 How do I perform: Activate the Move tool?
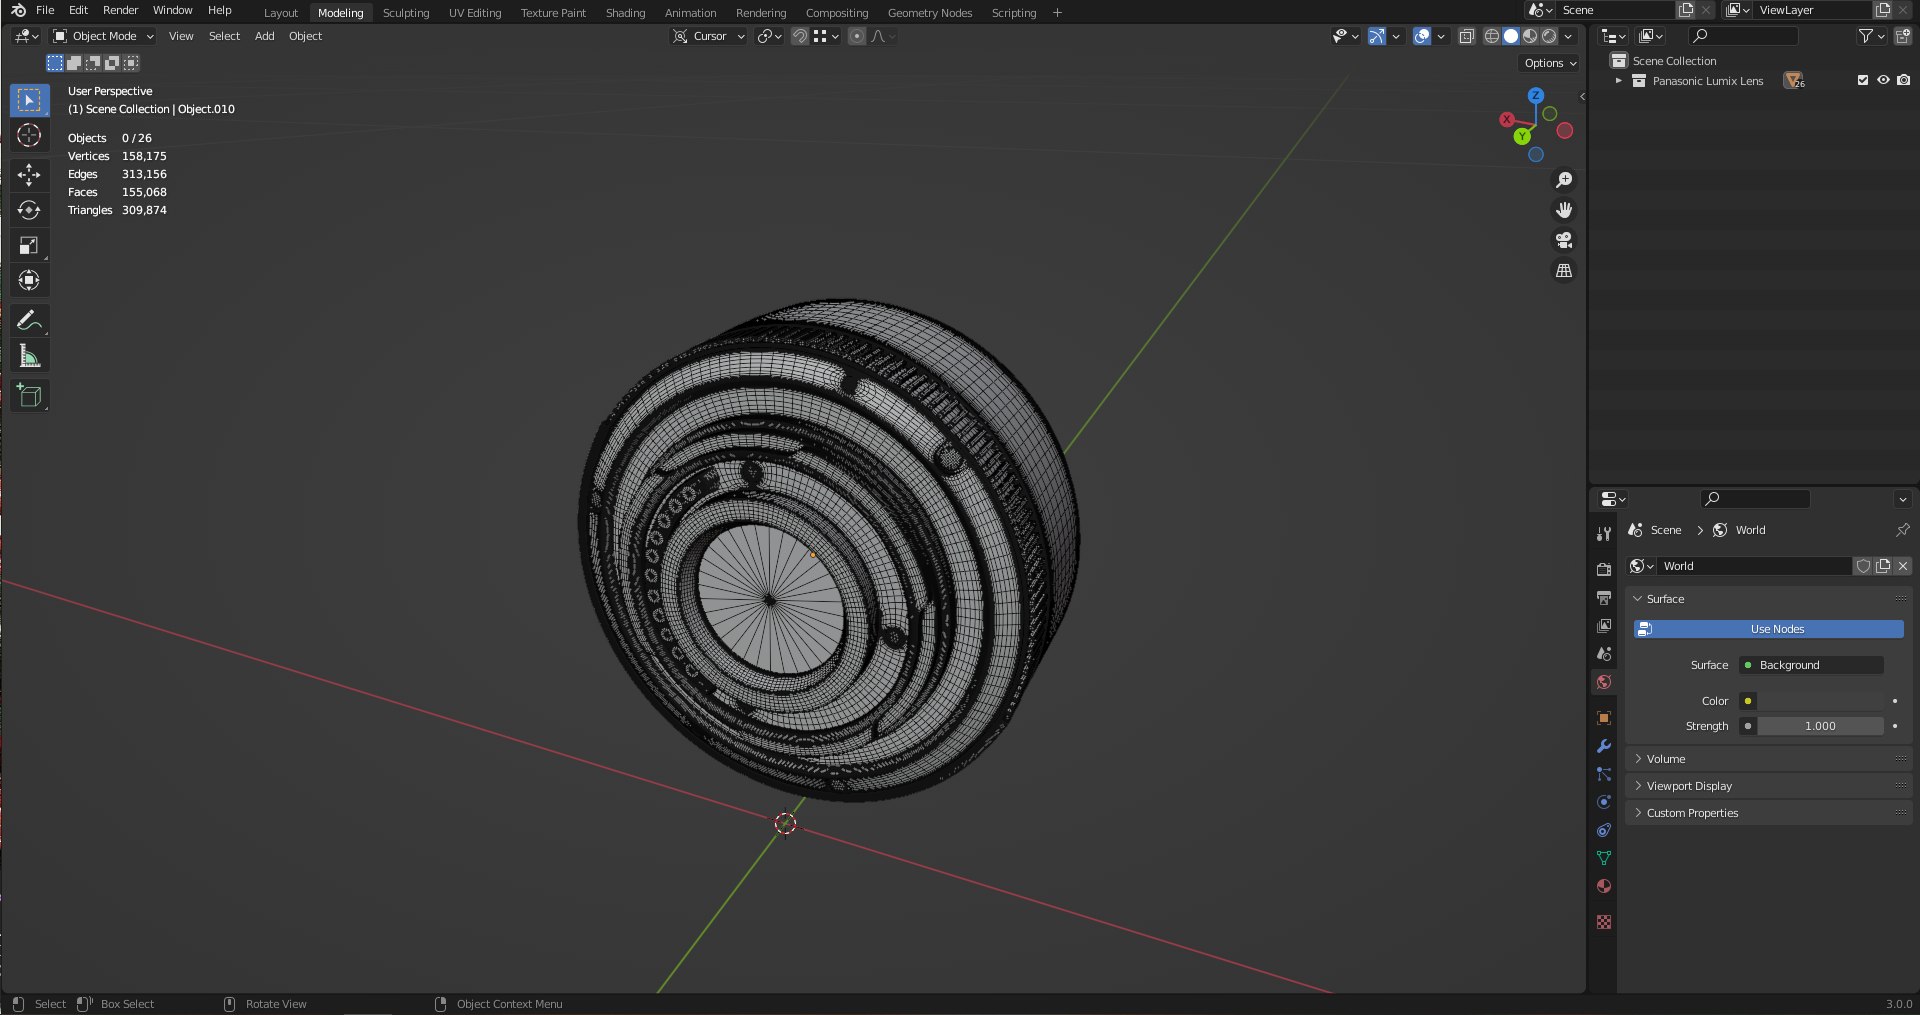pyautogui.click(x=29, y=175)
